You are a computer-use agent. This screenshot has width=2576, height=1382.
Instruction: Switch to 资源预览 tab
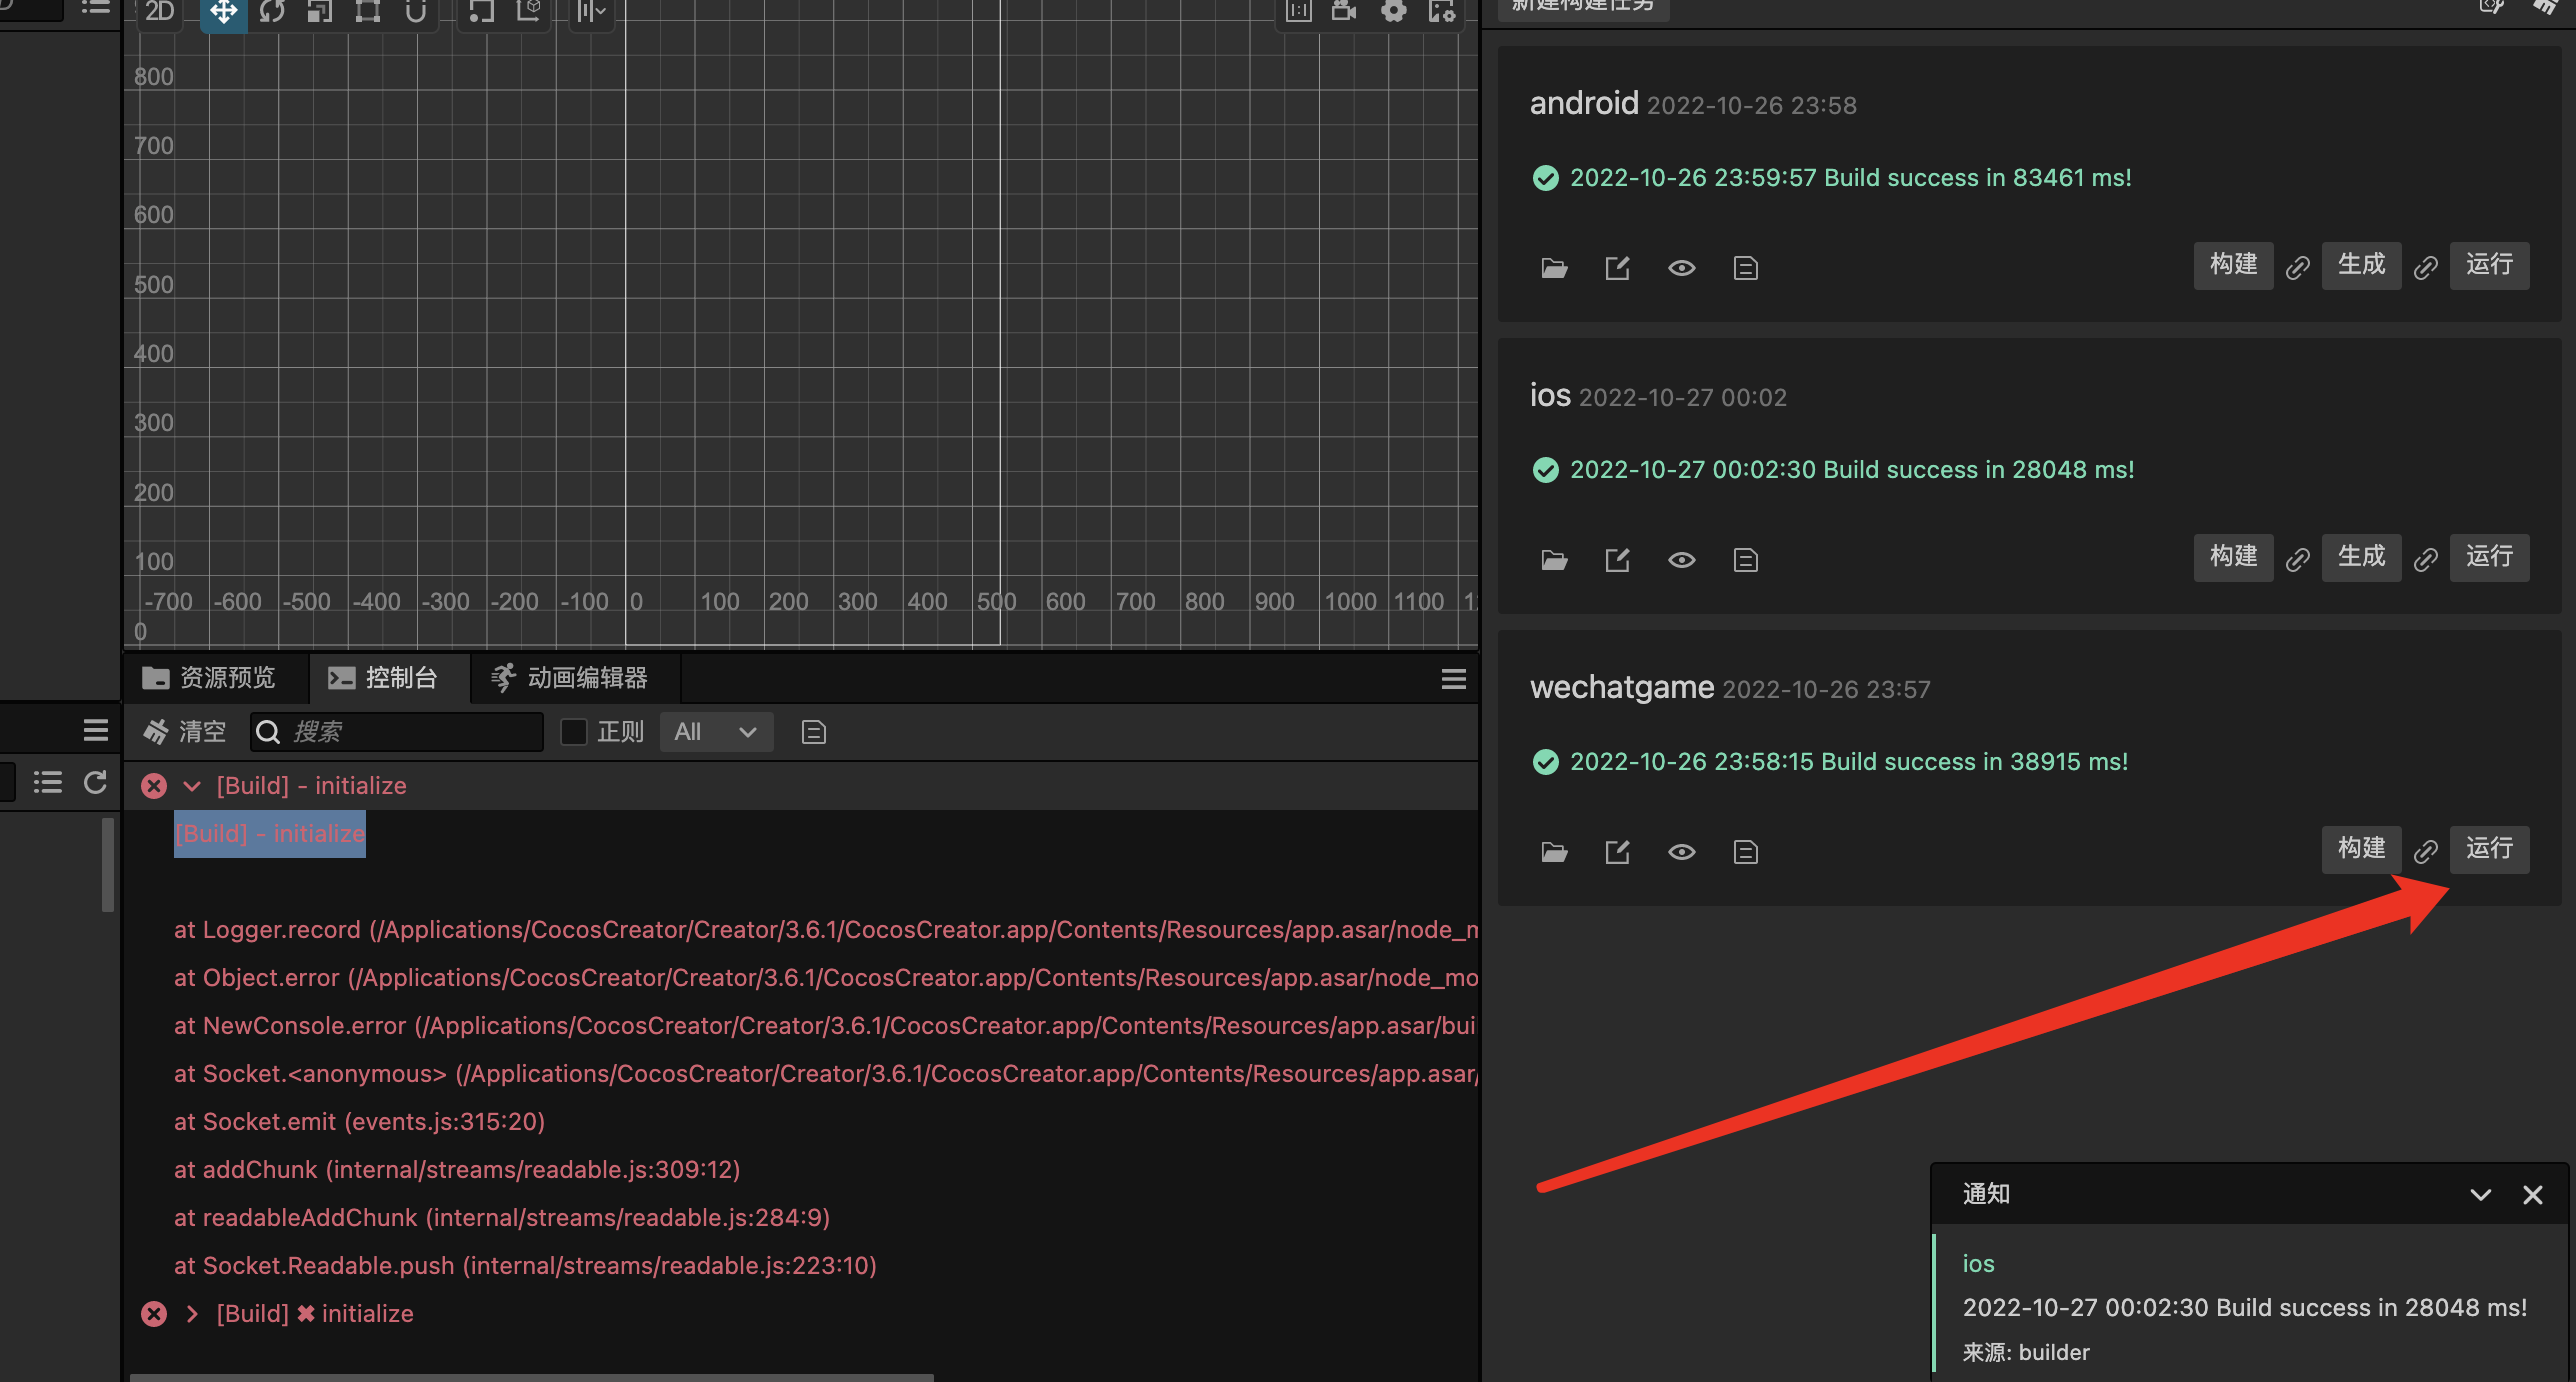(210, 678)
